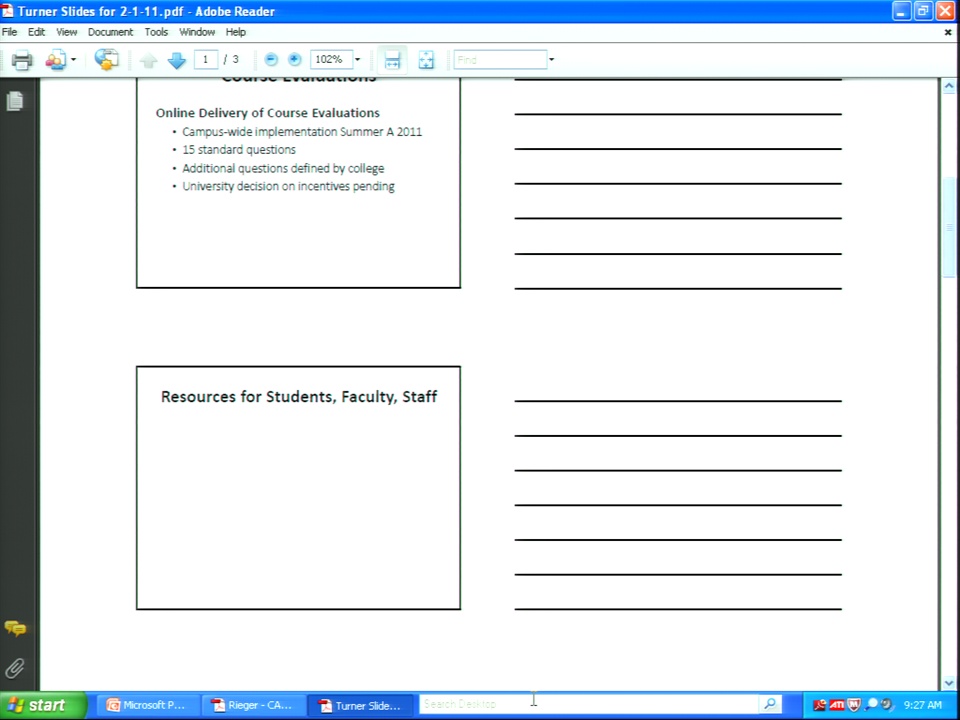960x720 pixels.
Task: Click 'Online Delivery of Course Evaluations' heading
Action: pyautogui.click(x=268, y=113)
